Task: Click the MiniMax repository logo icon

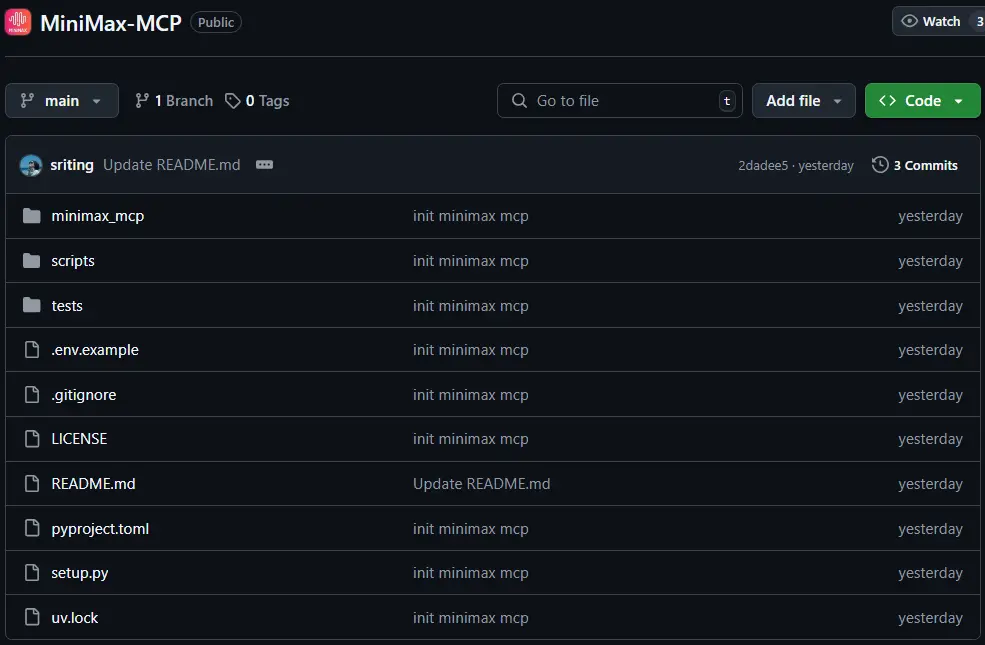Action: 18,22
